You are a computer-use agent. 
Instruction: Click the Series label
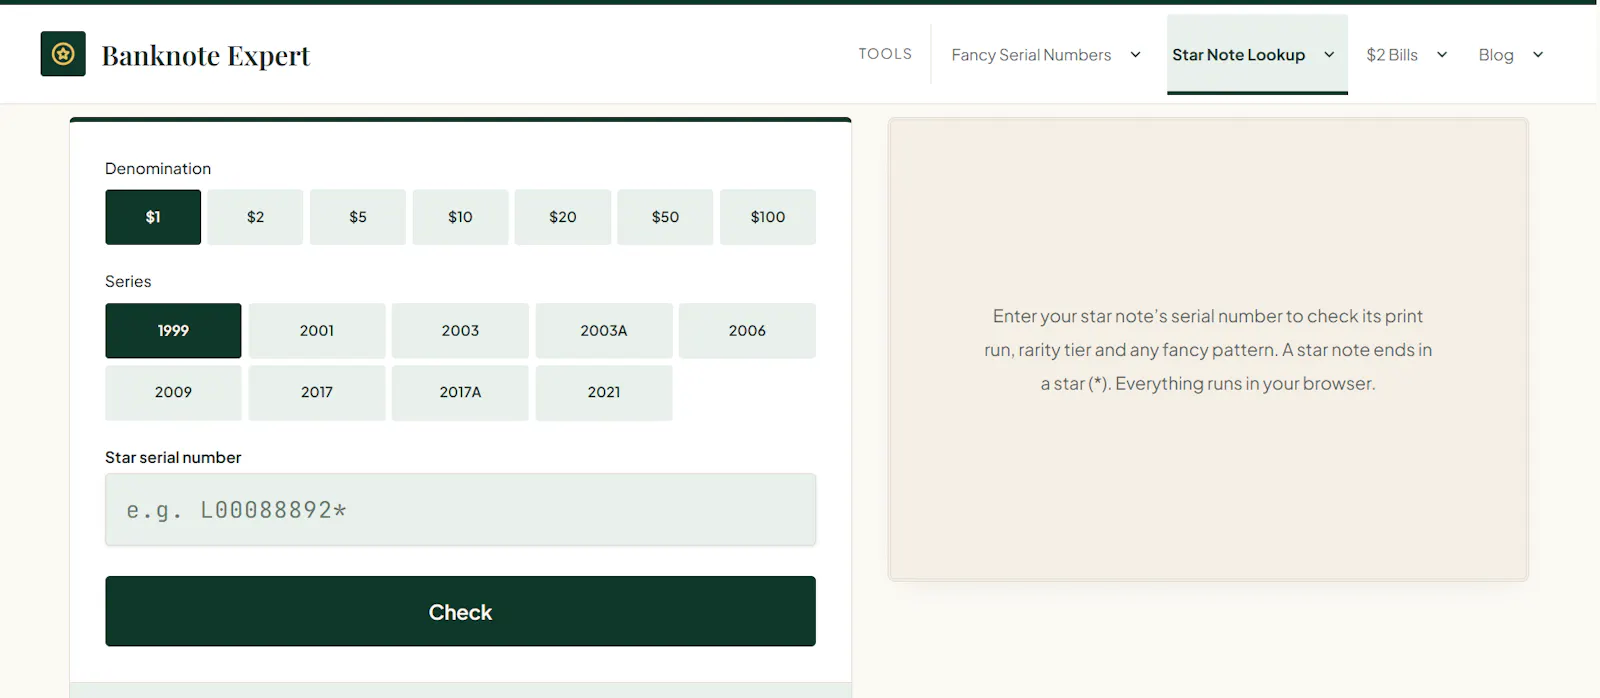pyautogui.click(x=128, y=282)
